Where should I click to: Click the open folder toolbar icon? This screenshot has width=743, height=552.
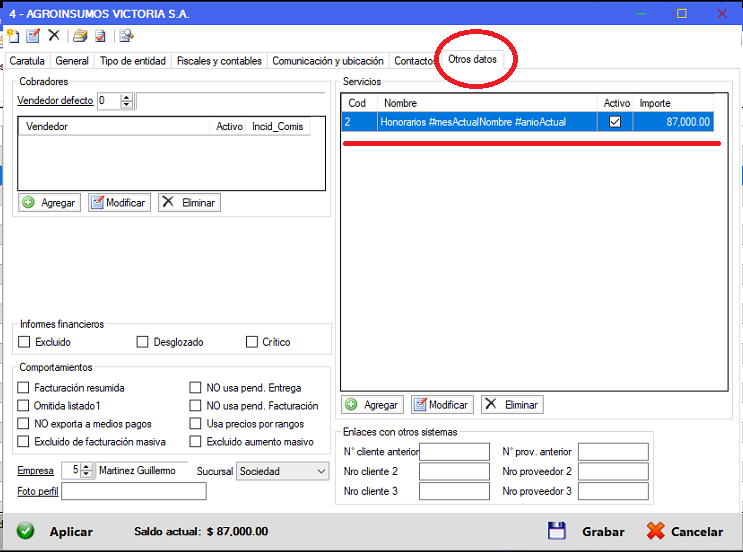pyautogui.click(x=80, y=36)
